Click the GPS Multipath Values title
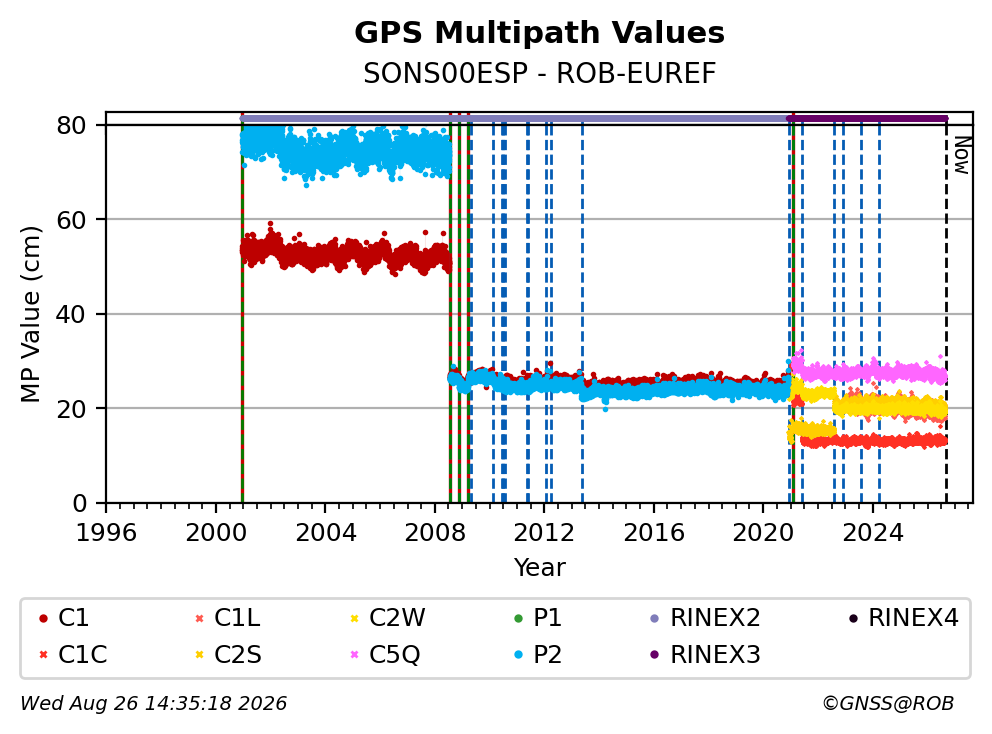The width and height of the screenshot is (992, 734). pyautogui.click(x=539, y=33)
